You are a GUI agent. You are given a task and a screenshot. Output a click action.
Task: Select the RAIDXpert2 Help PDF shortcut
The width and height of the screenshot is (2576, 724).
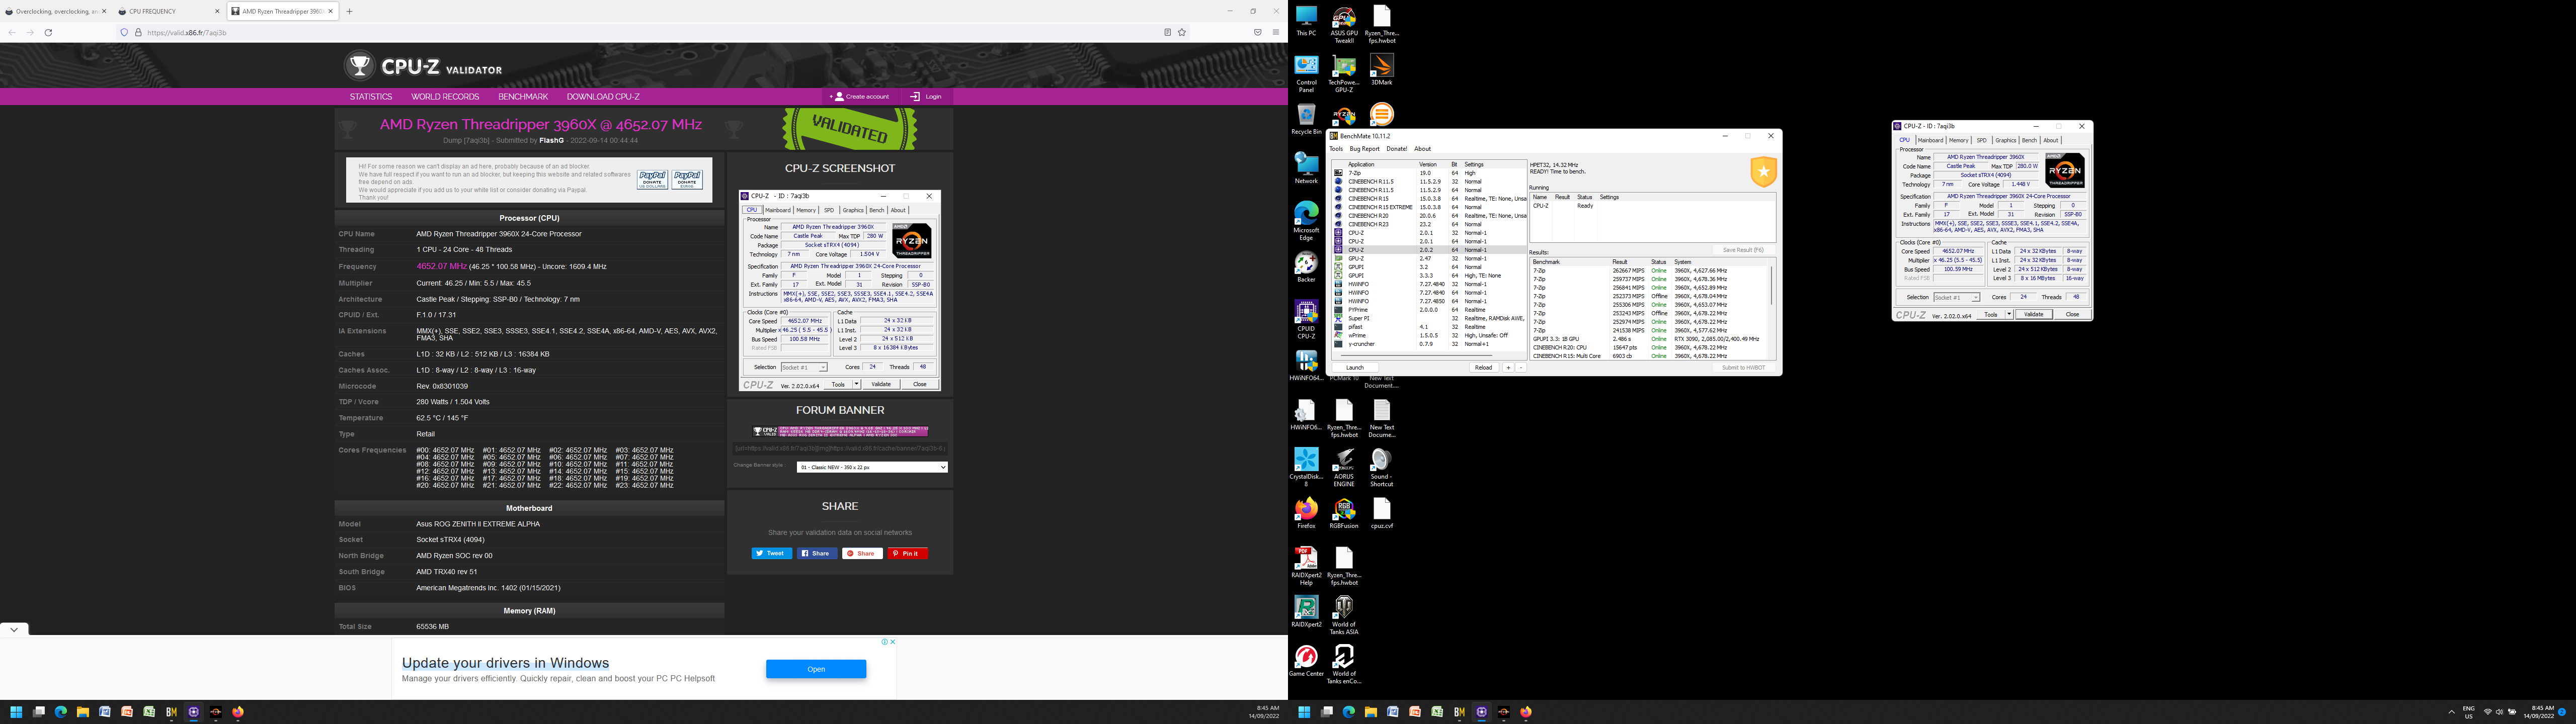tap(1306, 566)
